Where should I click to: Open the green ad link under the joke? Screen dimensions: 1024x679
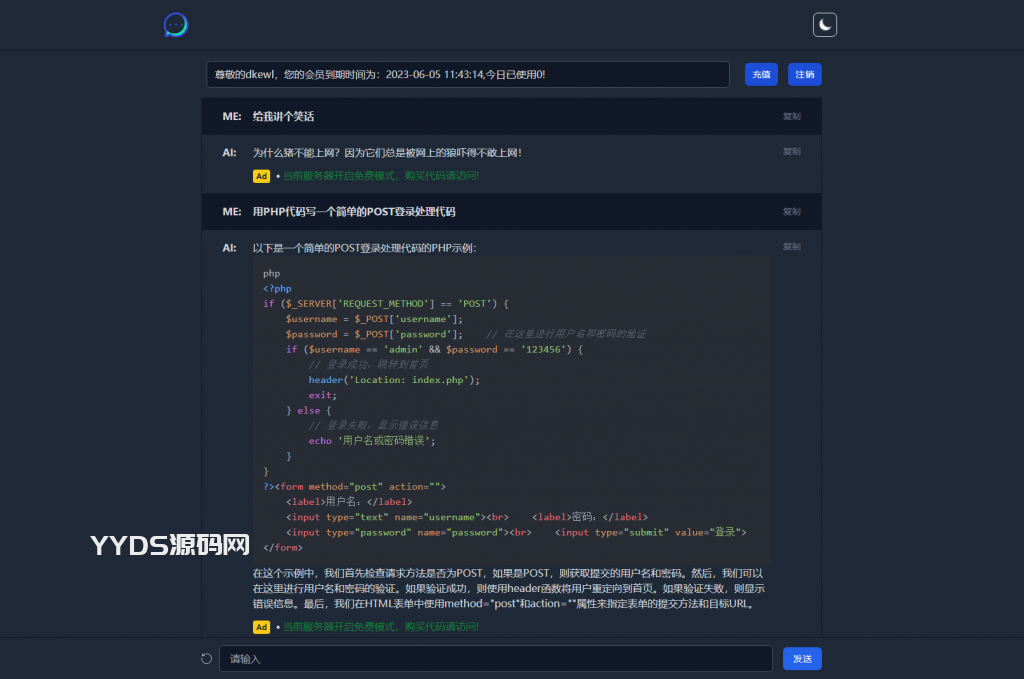coord(380,176)
